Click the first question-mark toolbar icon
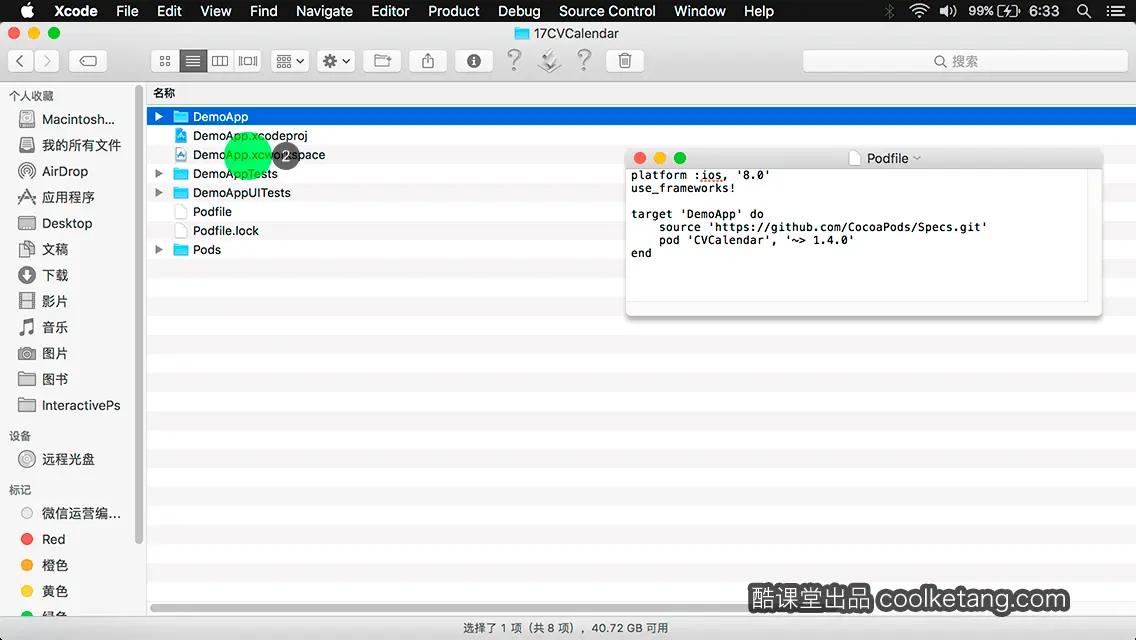The width and height of the screenshot is (1136, 640). 514,60
